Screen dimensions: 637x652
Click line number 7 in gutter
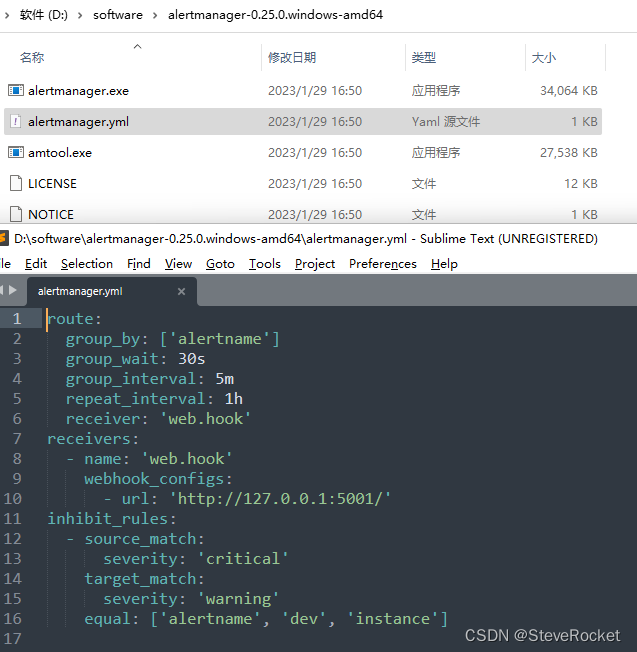[17, 439]
